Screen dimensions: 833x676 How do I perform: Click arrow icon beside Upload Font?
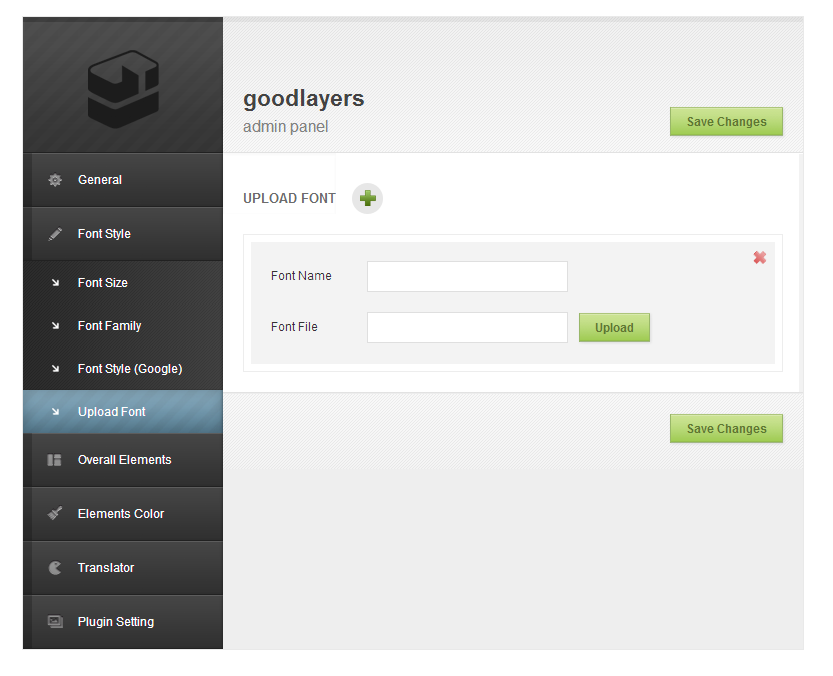55,412
